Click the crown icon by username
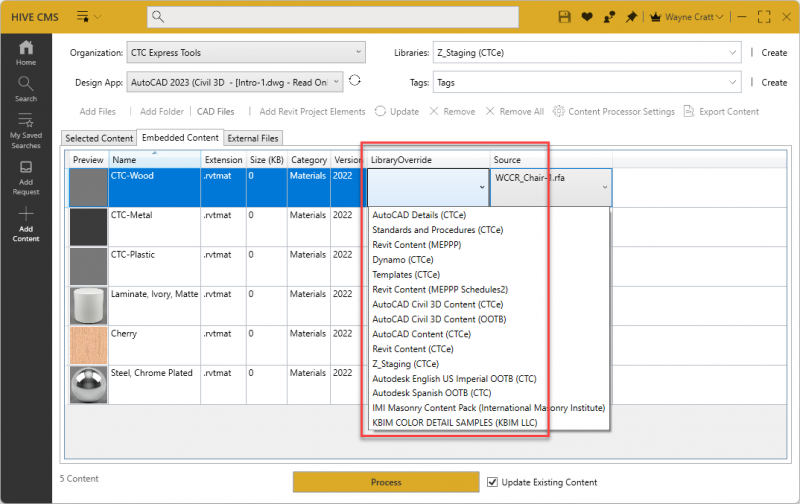 [x=656, y=17]
